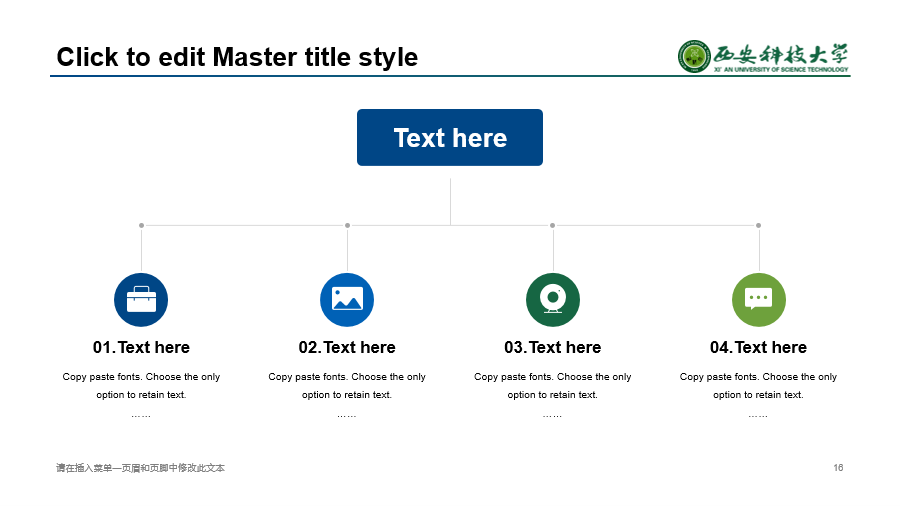Viewport: 900px width, 506px height.
Task: Select the '03.Text here' heading
Action: click(x=553, y=347)
